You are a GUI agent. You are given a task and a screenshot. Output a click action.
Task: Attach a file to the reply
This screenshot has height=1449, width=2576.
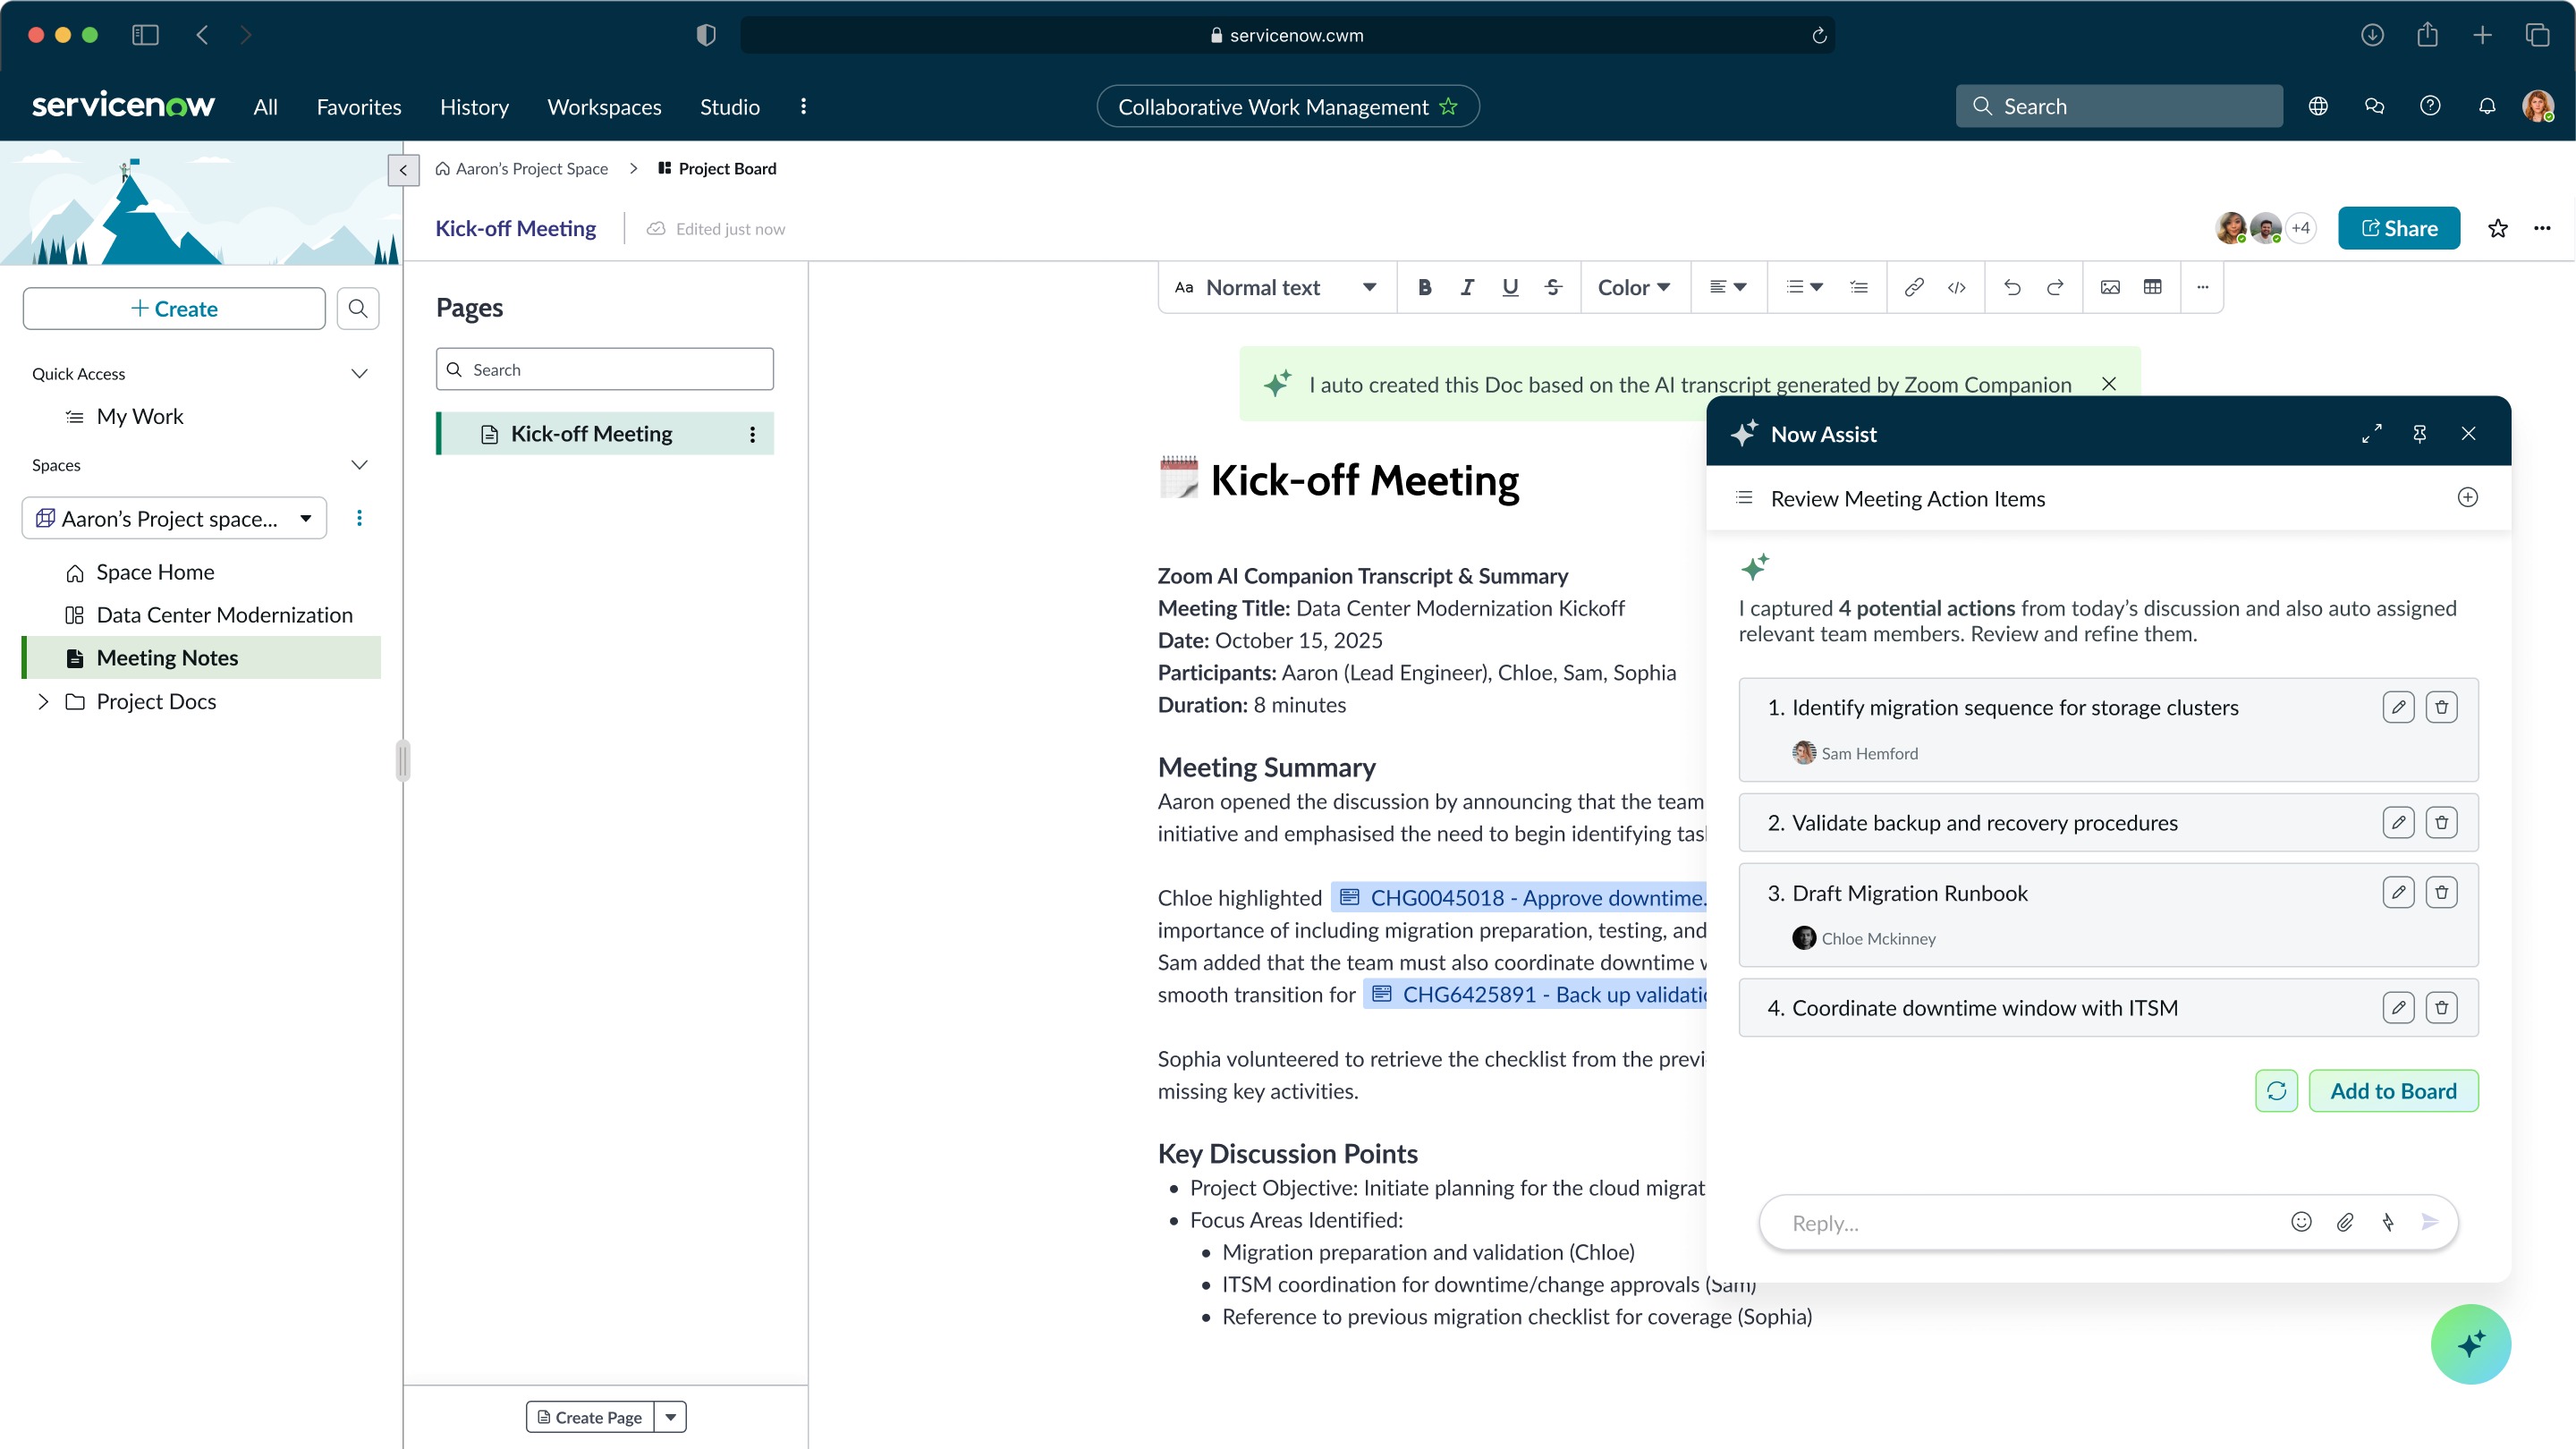(x=2345, y=1222)
